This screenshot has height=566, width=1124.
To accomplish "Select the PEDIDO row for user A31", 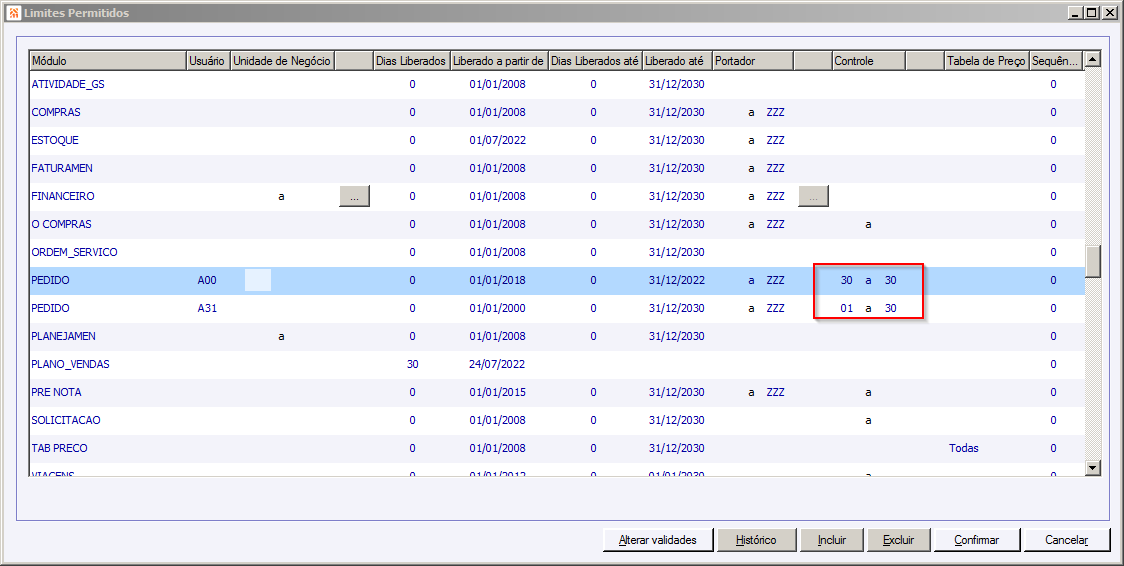I will coord(556,308).
